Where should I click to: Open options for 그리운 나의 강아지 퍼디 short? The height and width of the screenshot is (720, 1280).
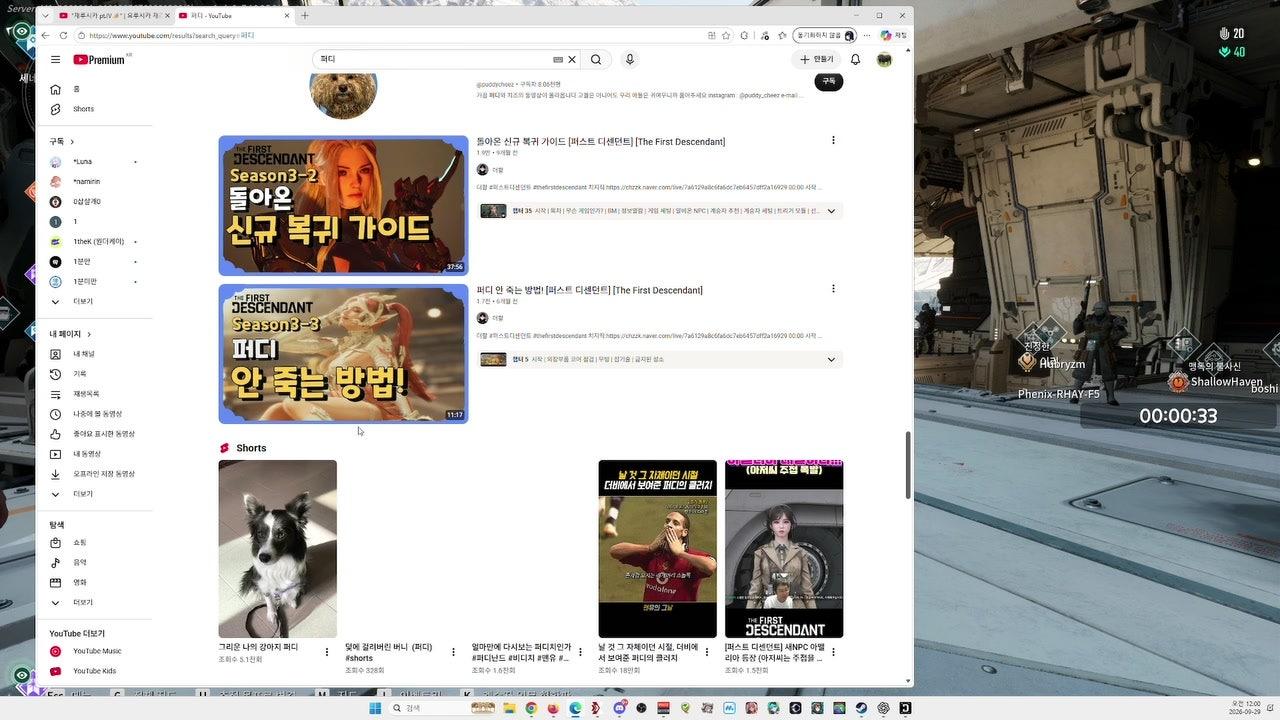click(327, 652)
